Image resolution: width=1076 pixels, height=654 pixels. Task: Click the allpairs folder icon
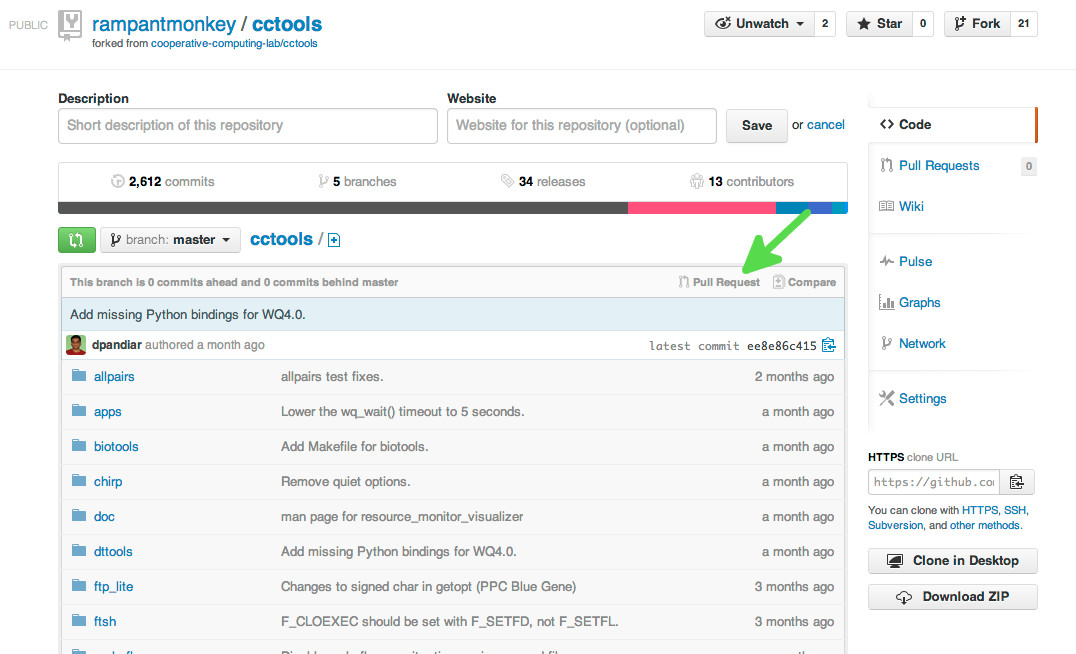pyautogui.click(x=80, y=375)
